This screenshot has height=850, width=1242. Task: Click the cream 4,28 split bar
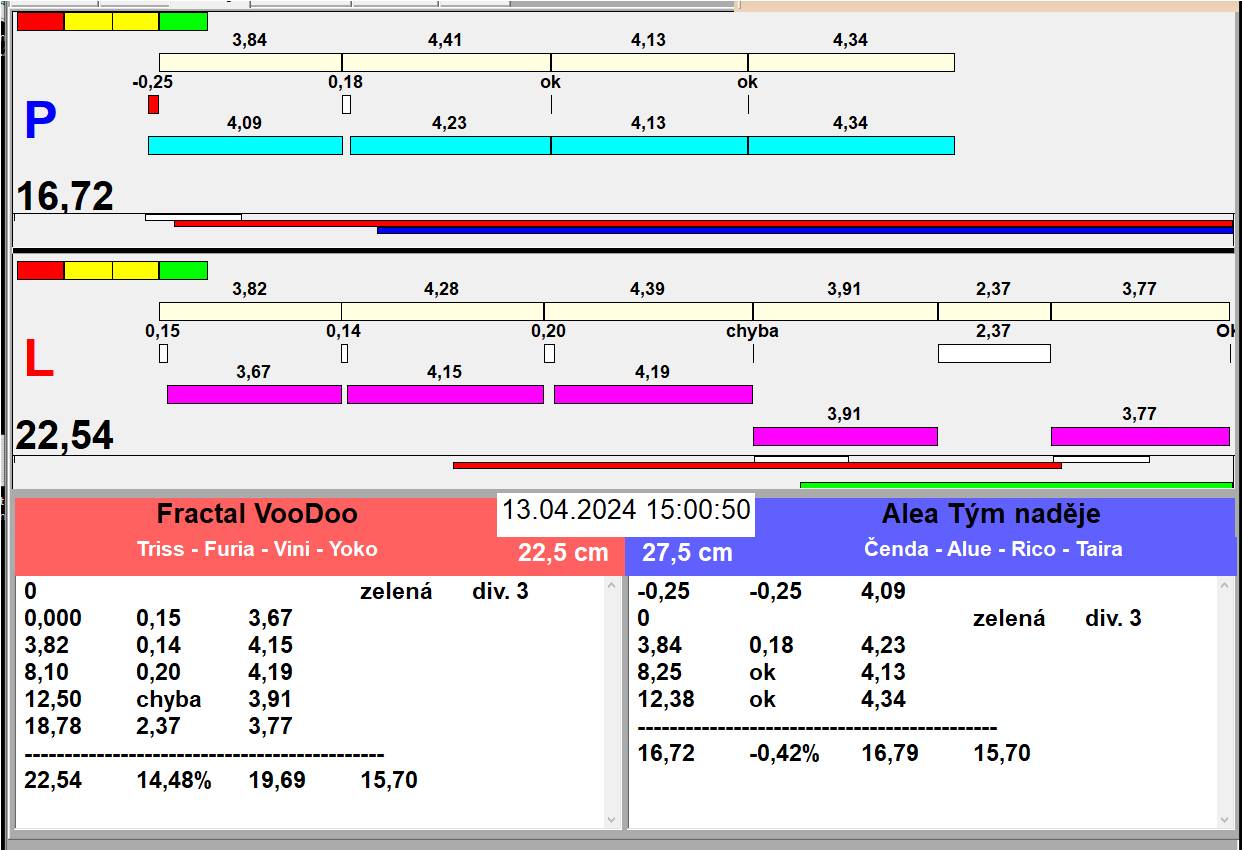coord(442,311)
